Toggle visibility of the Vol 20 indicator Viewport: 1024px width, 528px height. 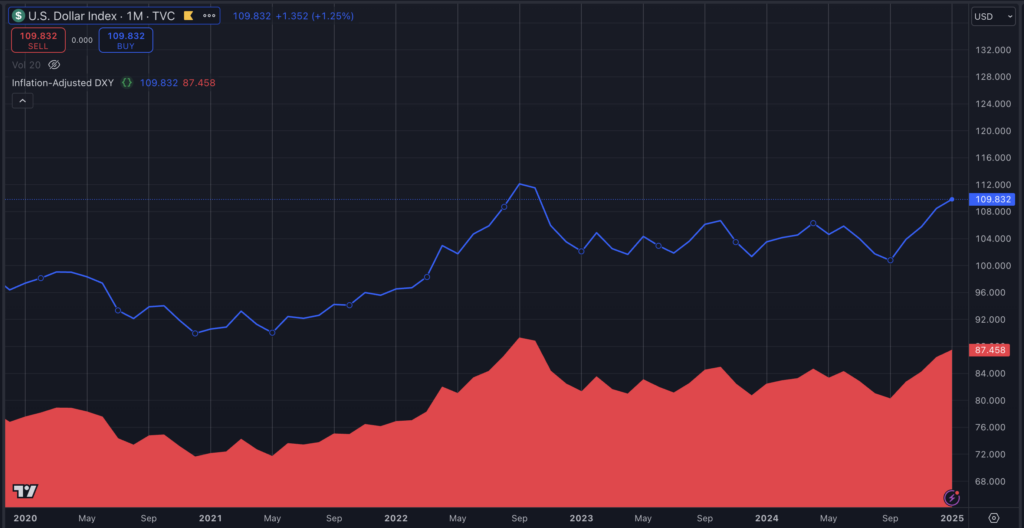click(x=54, y=64)
